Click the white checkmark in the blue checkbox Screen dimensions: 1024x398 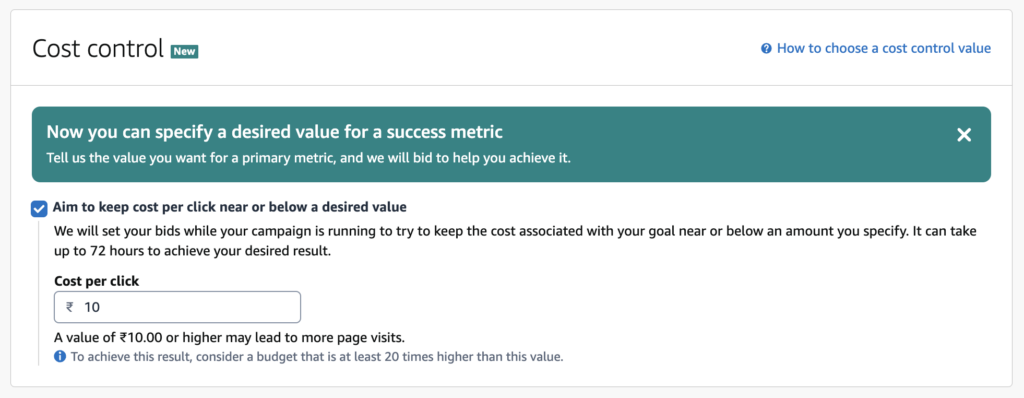(39, 209)
